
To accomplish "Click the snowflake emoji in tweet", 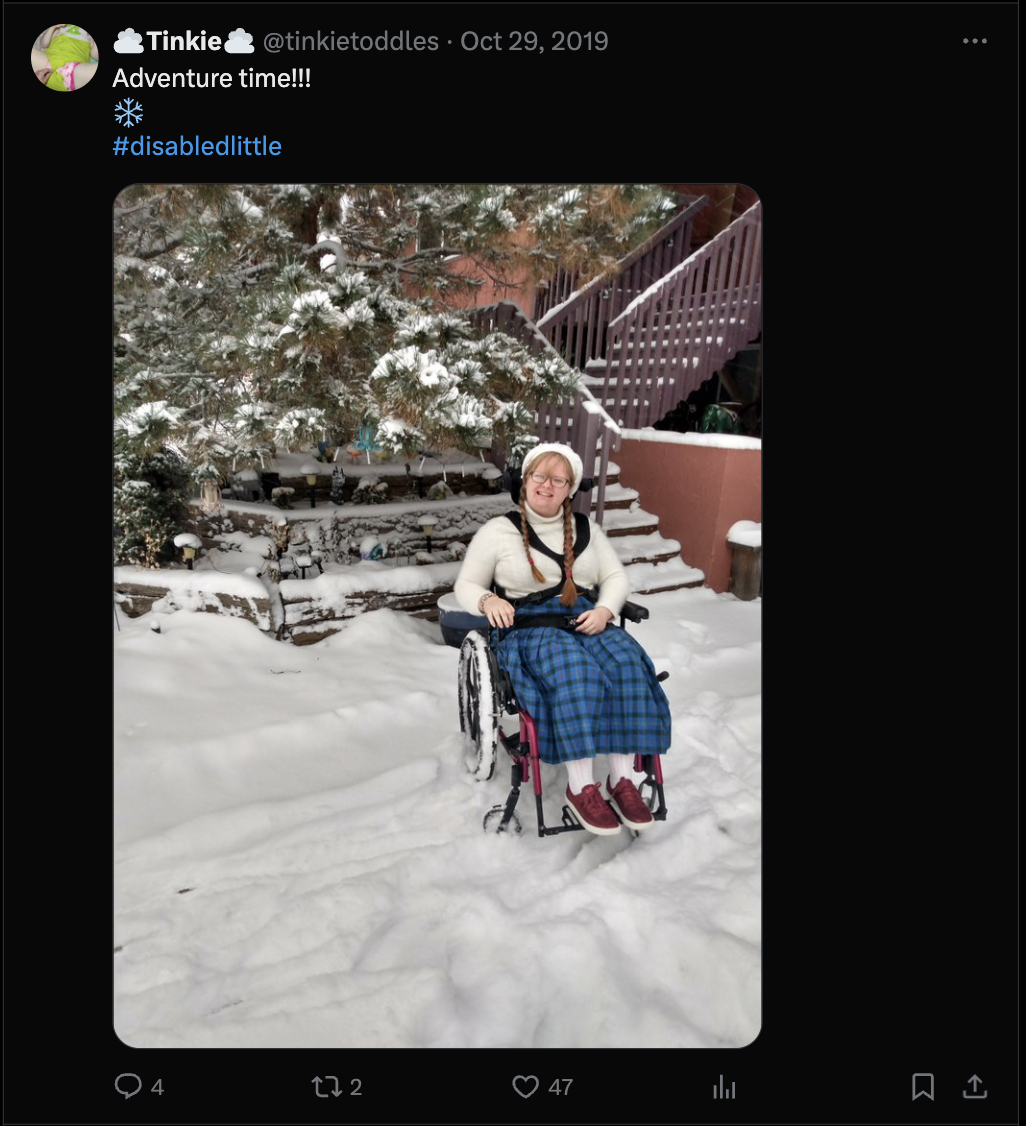I will pos(129,113).
